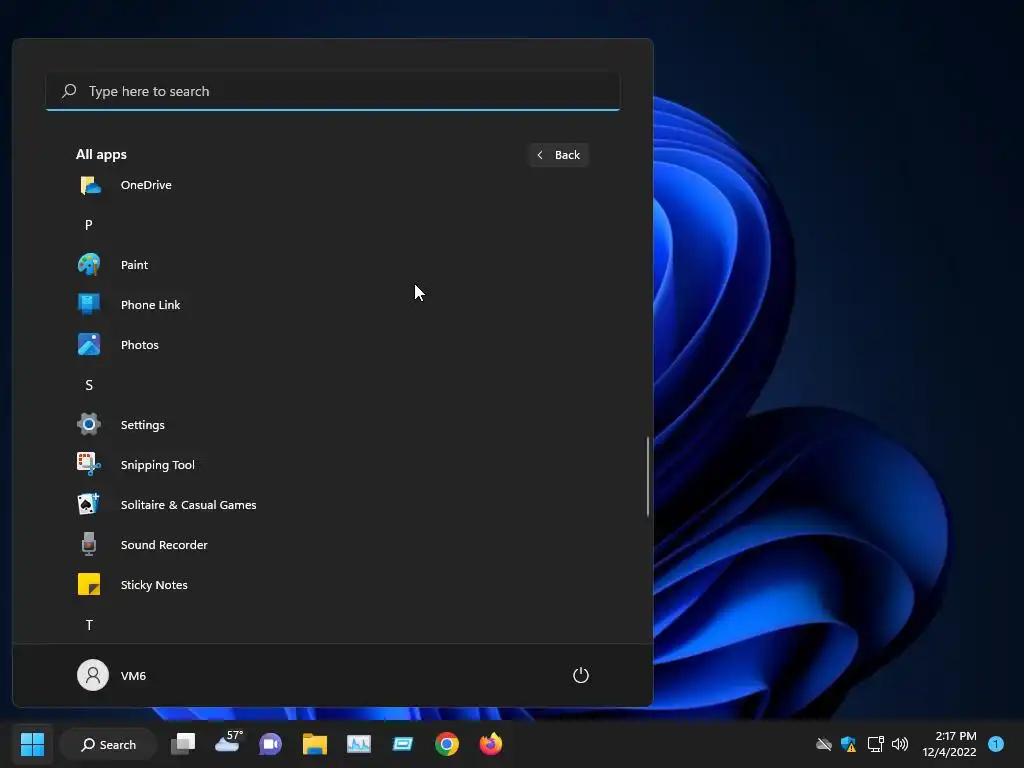Click the power button icon
This screenshot has height=768, width=1024.
tap(581, 675)
